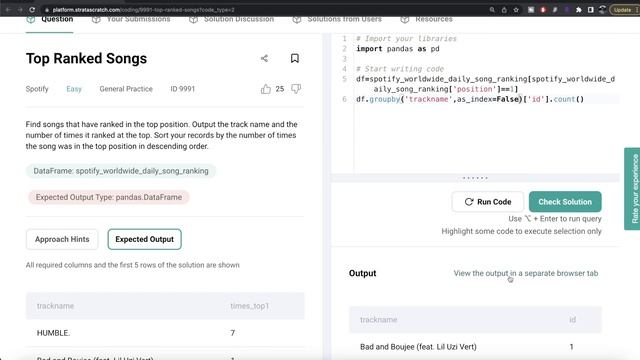
Task: Click the thumbs down dislike icon
Action: coord(296,89)
